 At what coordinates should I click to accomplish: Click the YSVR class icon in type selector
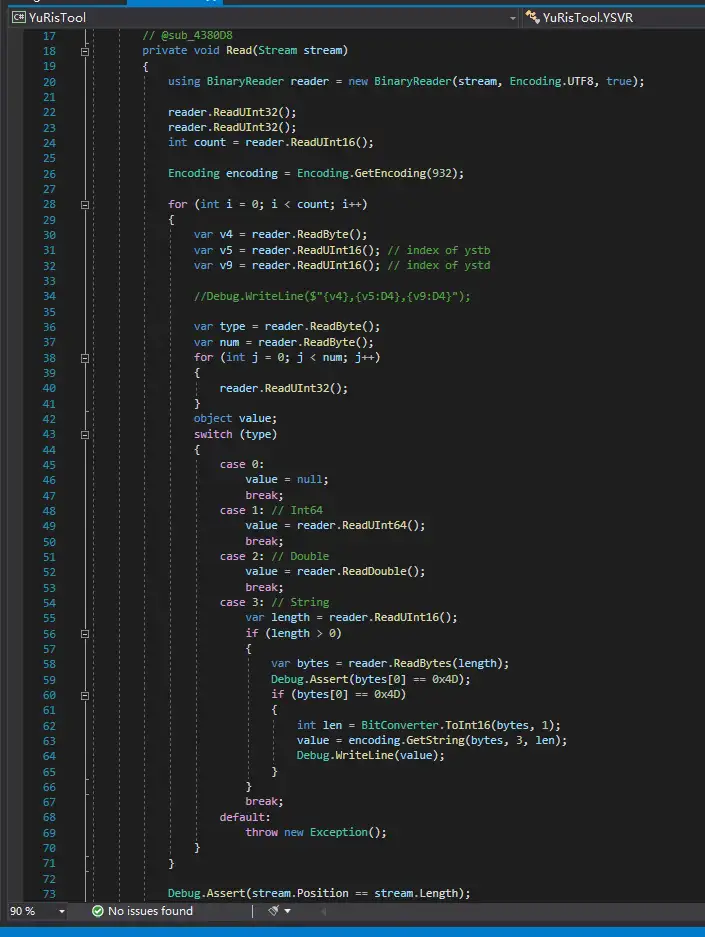(531, 17)
